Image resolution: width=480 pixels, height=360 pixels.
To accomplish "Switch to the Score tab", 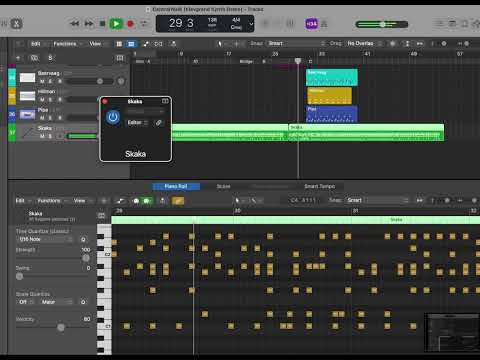I will tap(223, 186).
